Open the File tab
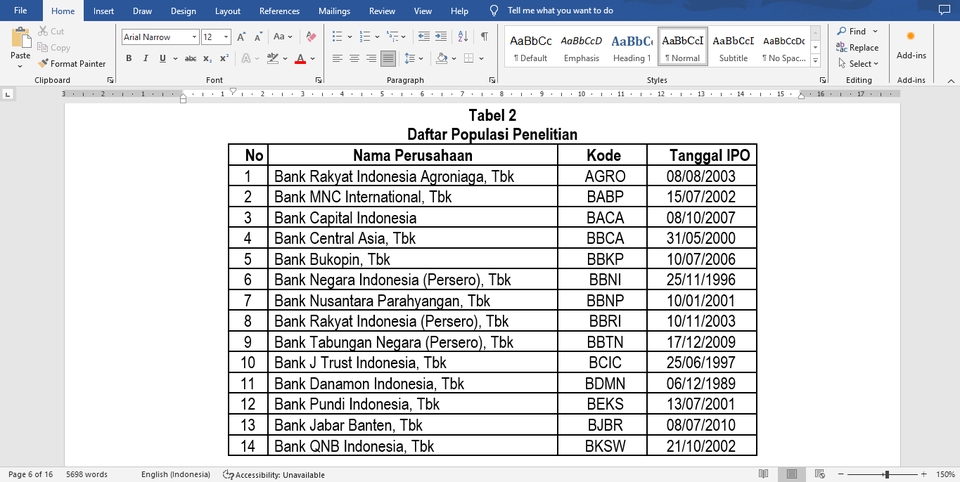The height and width of the screenshot is (482, 960). point(20,10)
